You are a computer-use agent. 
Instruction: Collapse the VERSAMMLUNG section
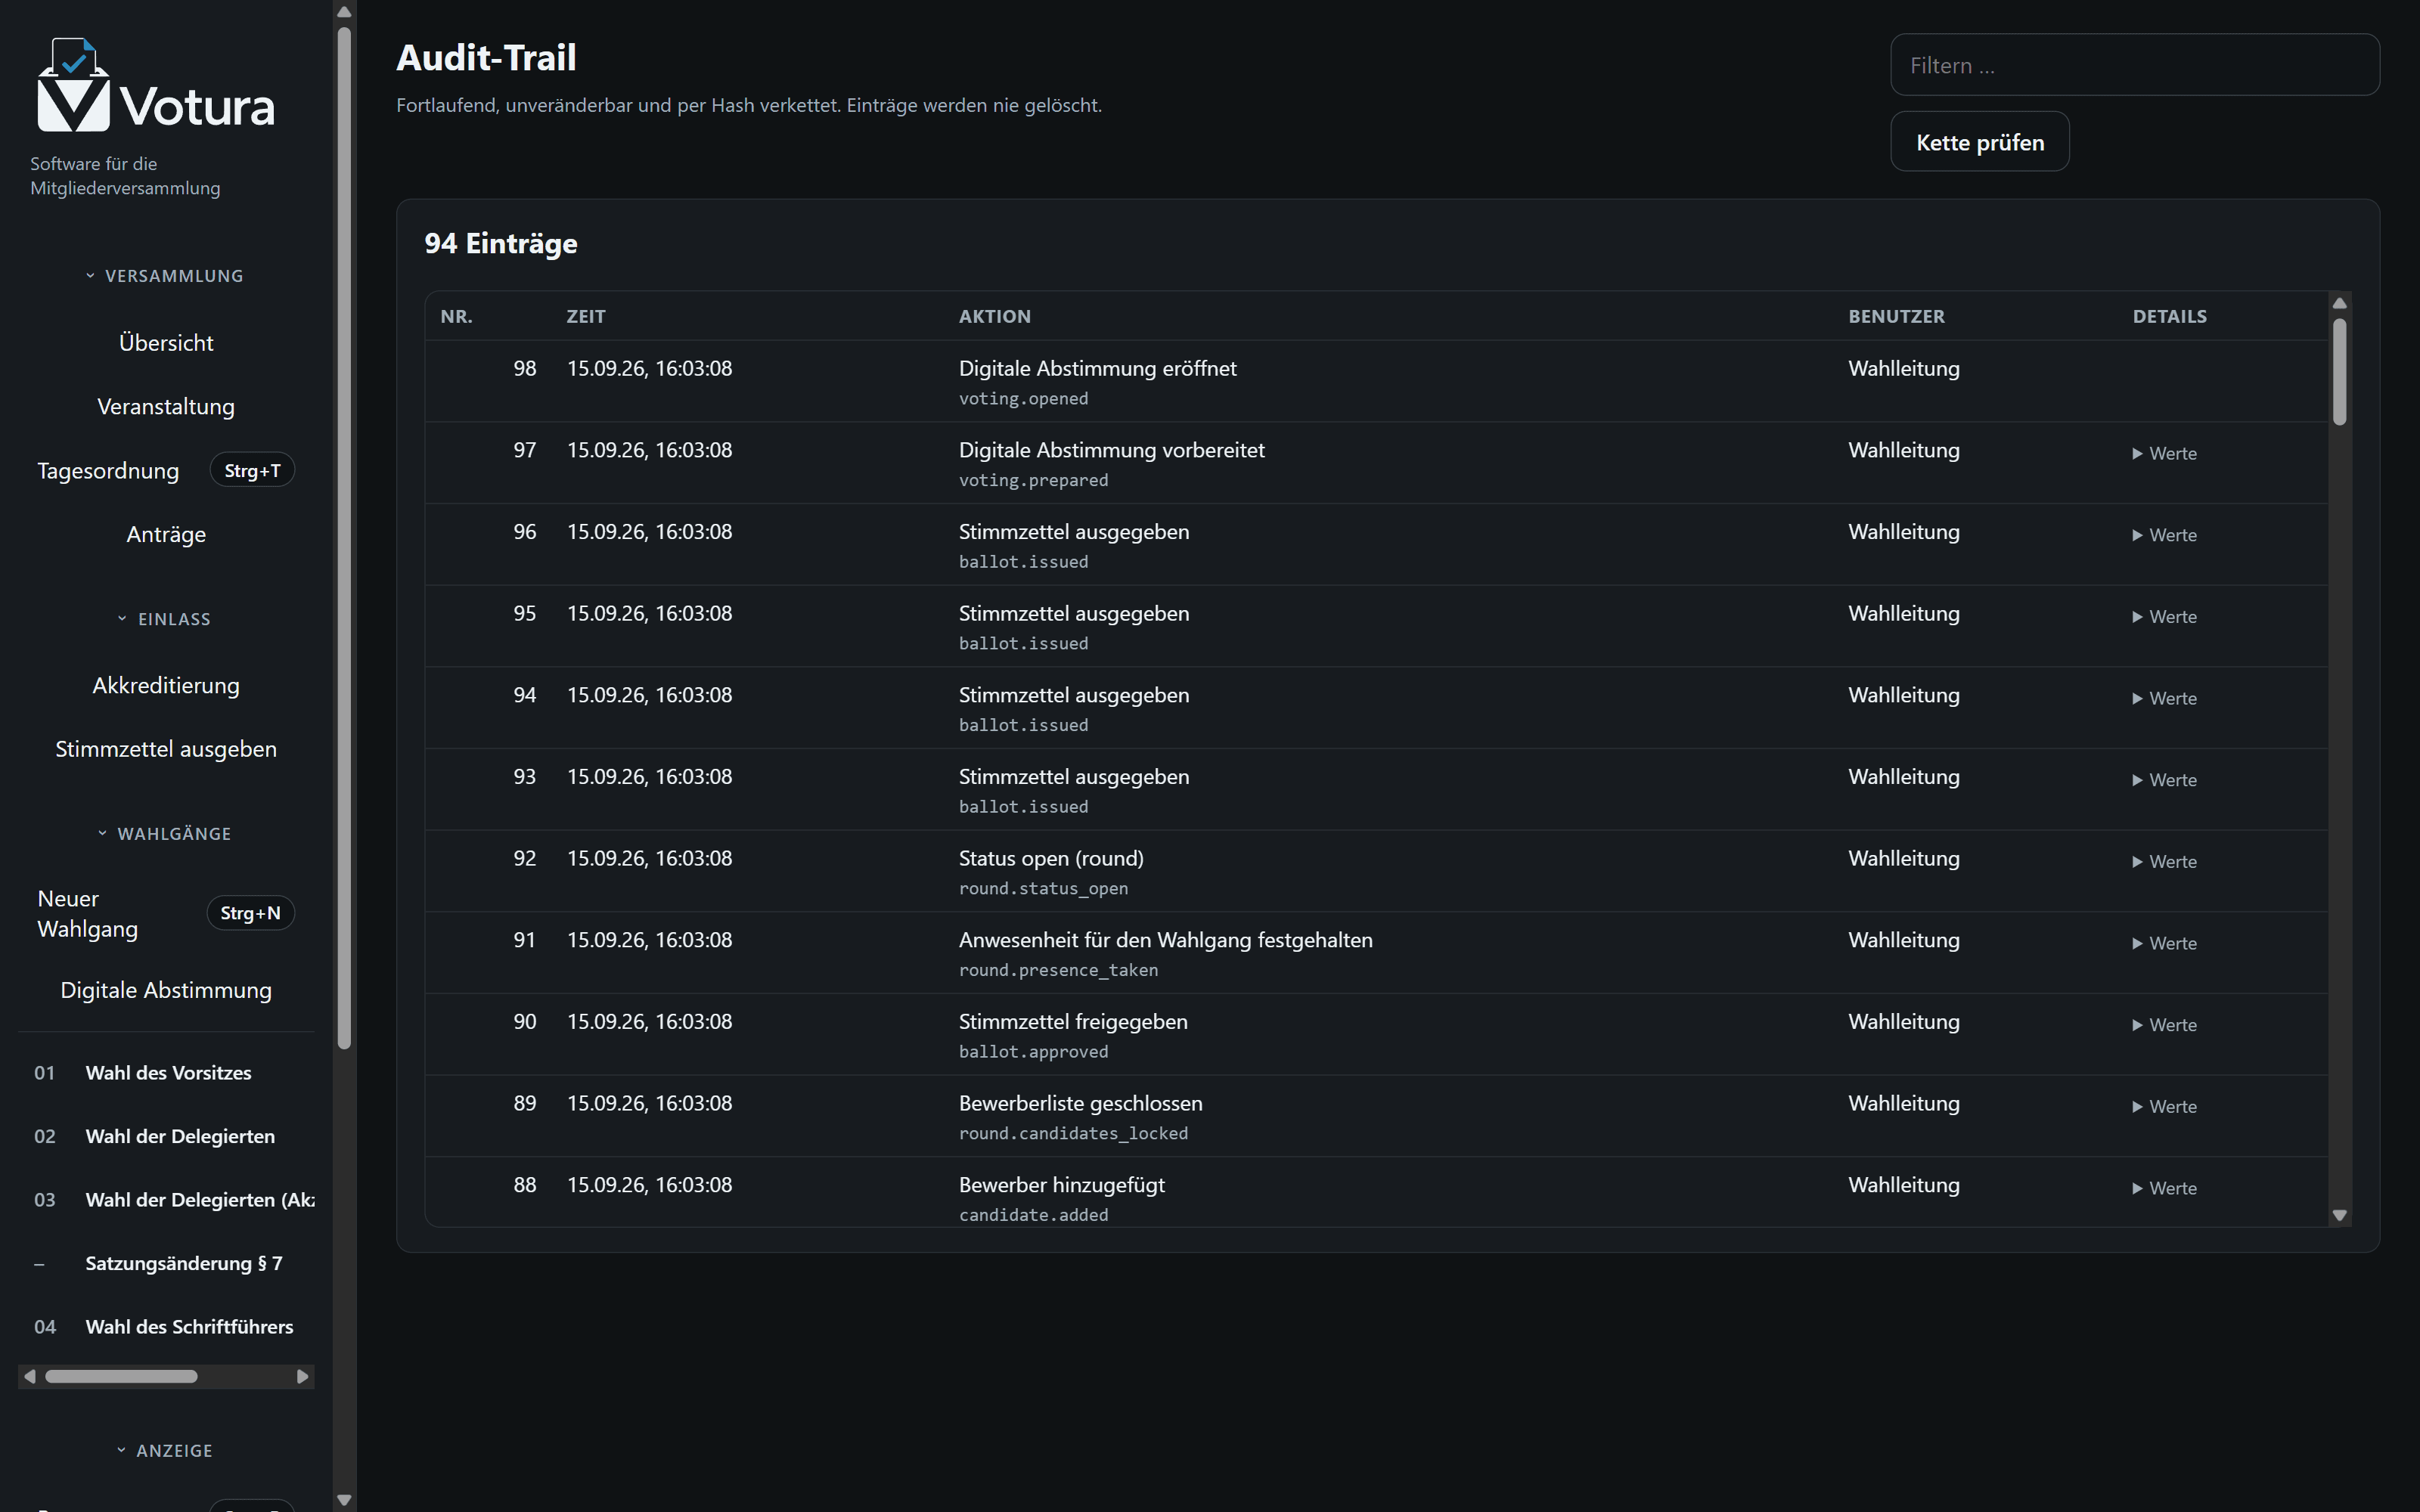(165, 276)
